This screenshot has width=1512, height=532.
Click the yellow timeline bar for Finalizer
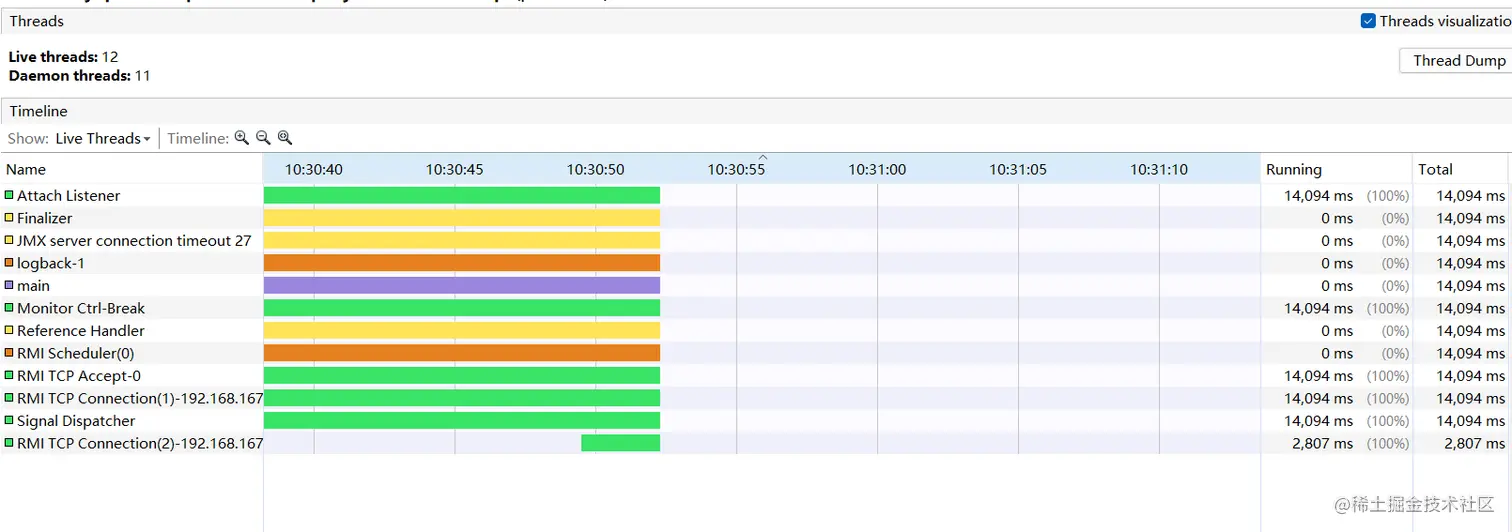click(x=462, y=218)
